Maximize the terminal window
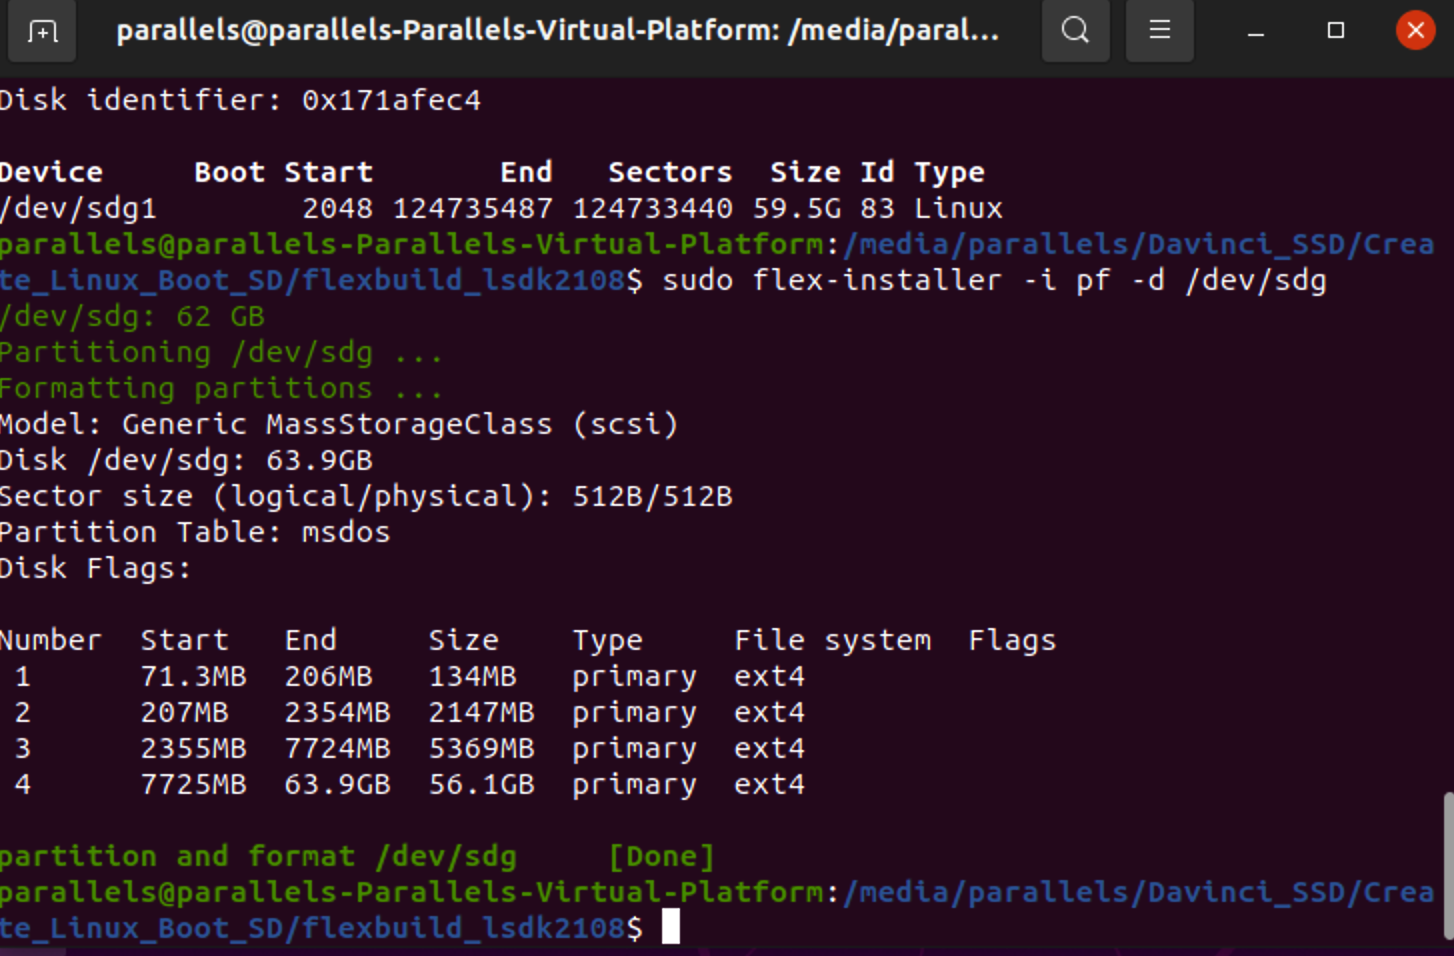The image size is (1454, 956). (x=1335, y=31)
